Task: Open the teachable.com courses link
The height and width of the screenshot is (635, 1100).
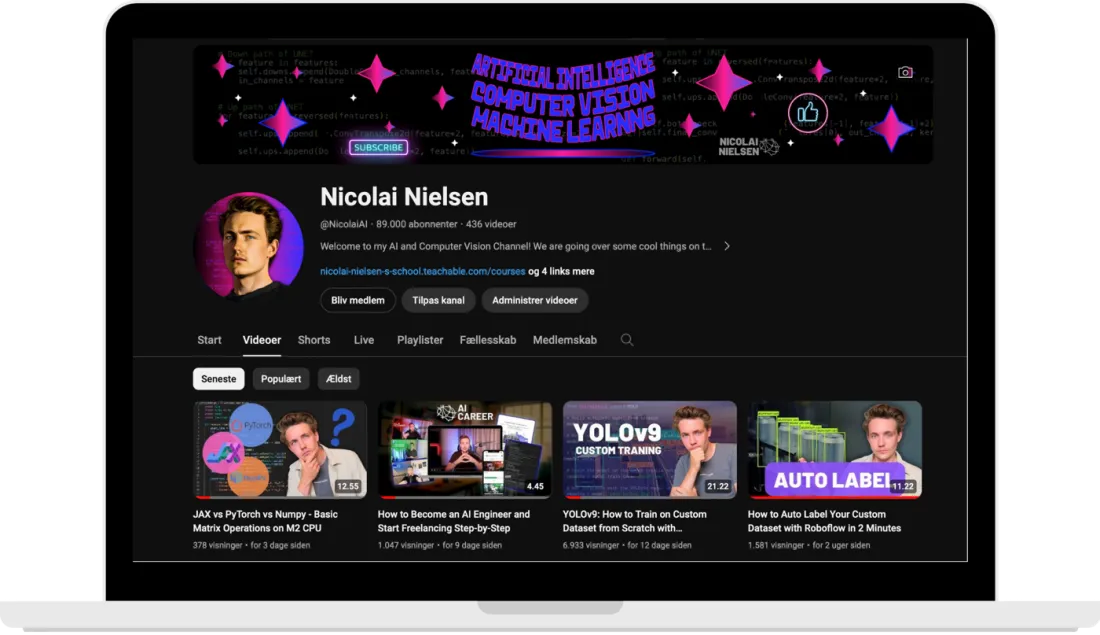Action: tap(422, 272)
